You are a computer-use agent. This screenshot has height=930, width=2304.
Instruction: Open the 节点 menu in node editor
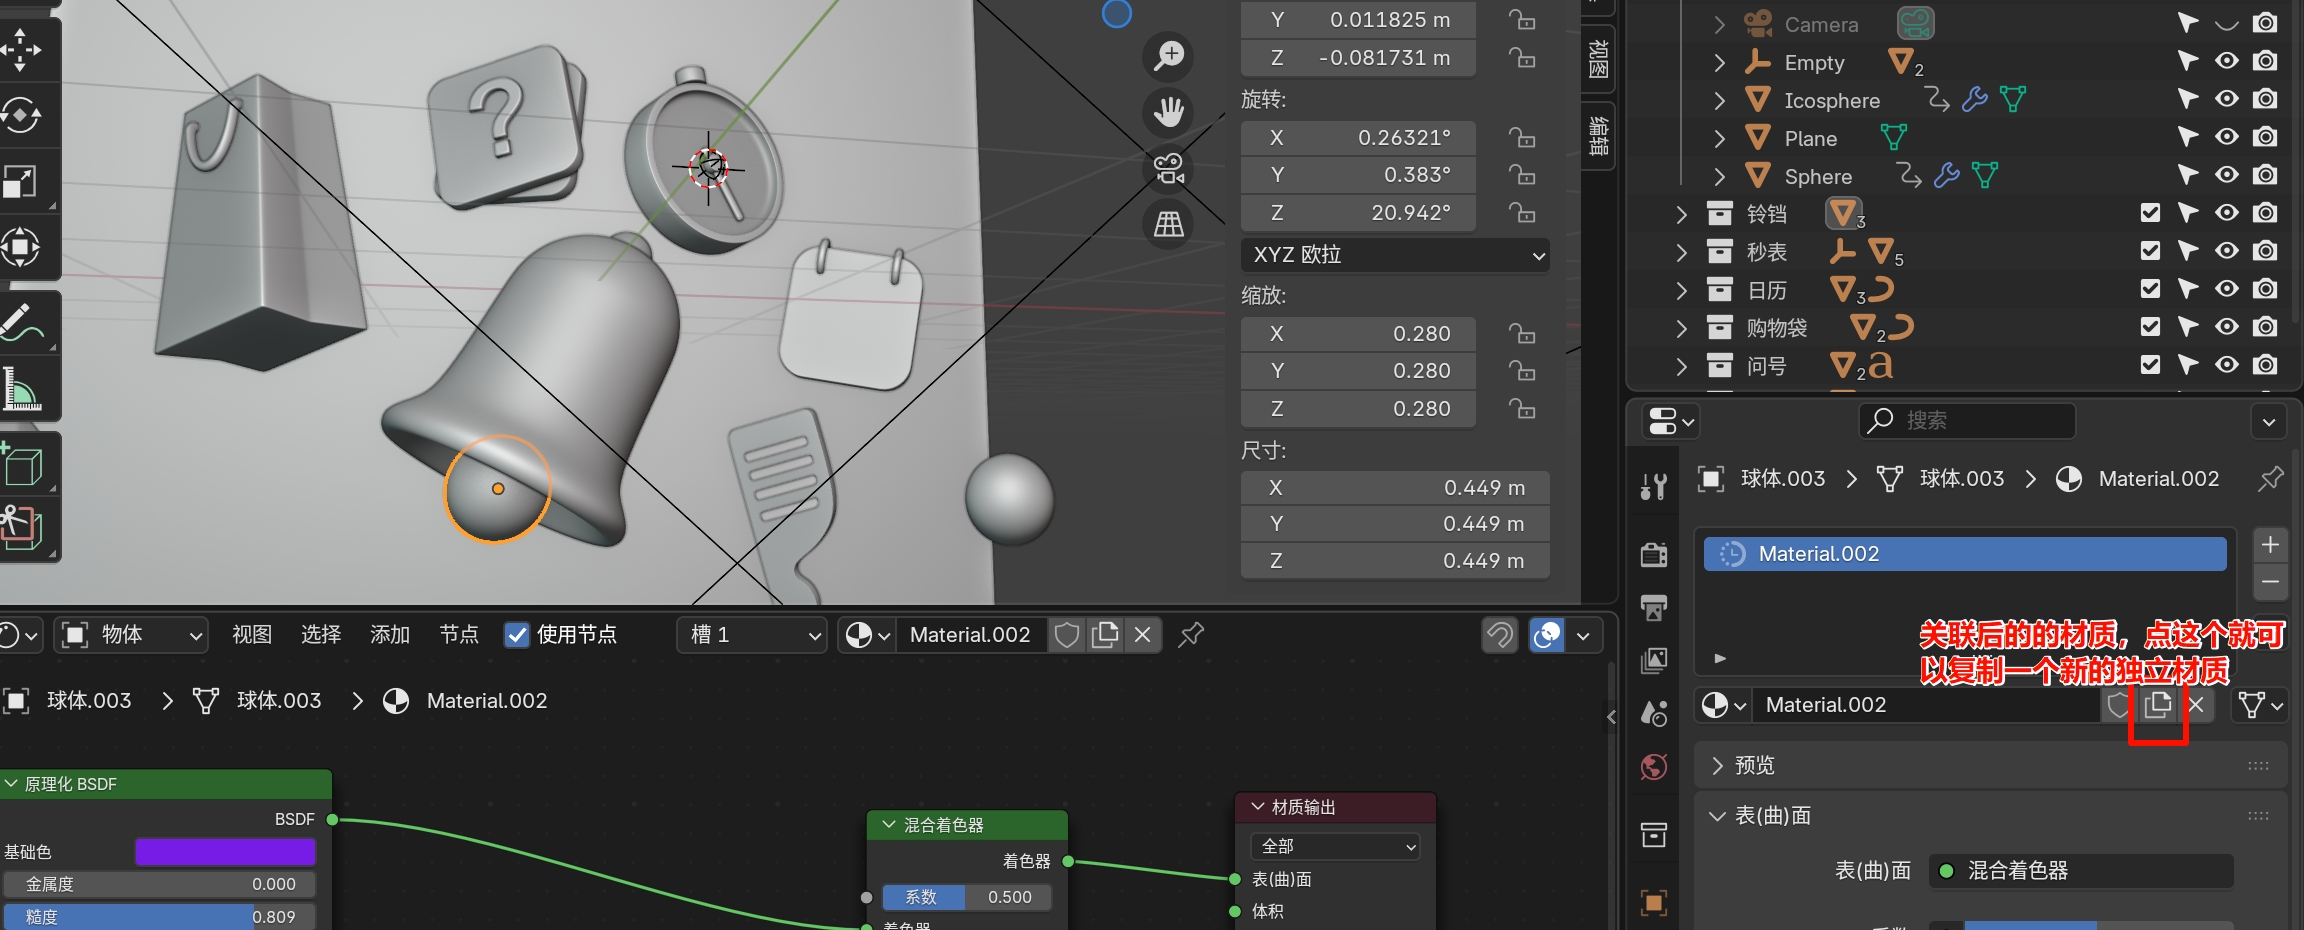(459, 635)
